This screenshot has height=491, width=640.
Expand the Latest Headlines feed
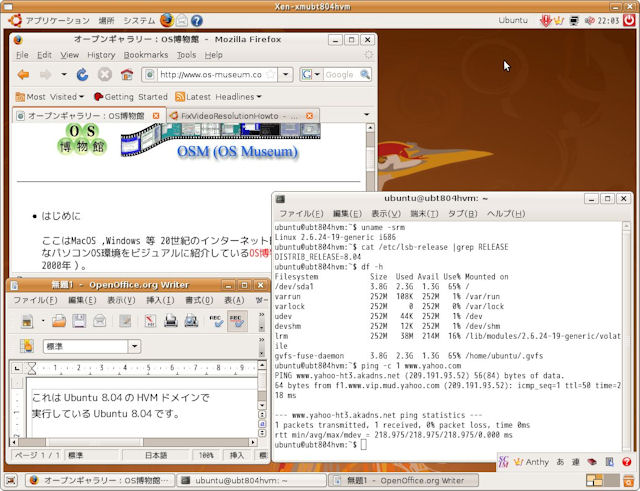[x=218, y=97]
